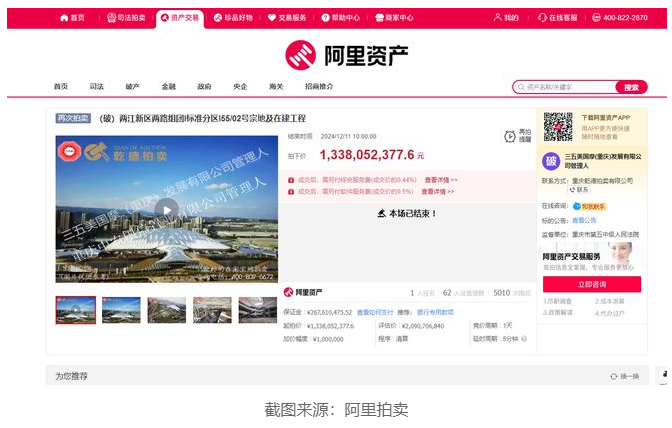Image resolution: width=672 pixels, height=428 pixels.
Task: Open 银行专用款项 recommendation link
Action: click(435, 313)
